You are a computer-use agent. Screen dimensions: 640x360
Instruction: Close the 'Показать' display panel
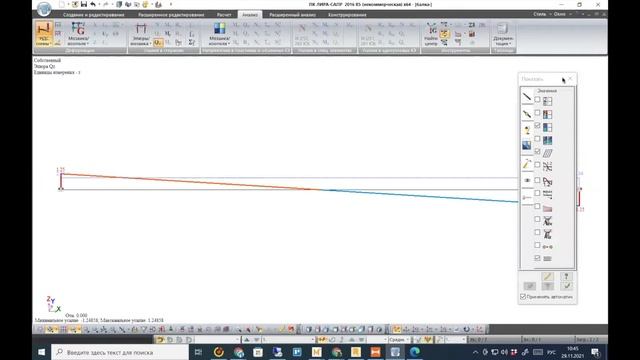tap(570, 79)
